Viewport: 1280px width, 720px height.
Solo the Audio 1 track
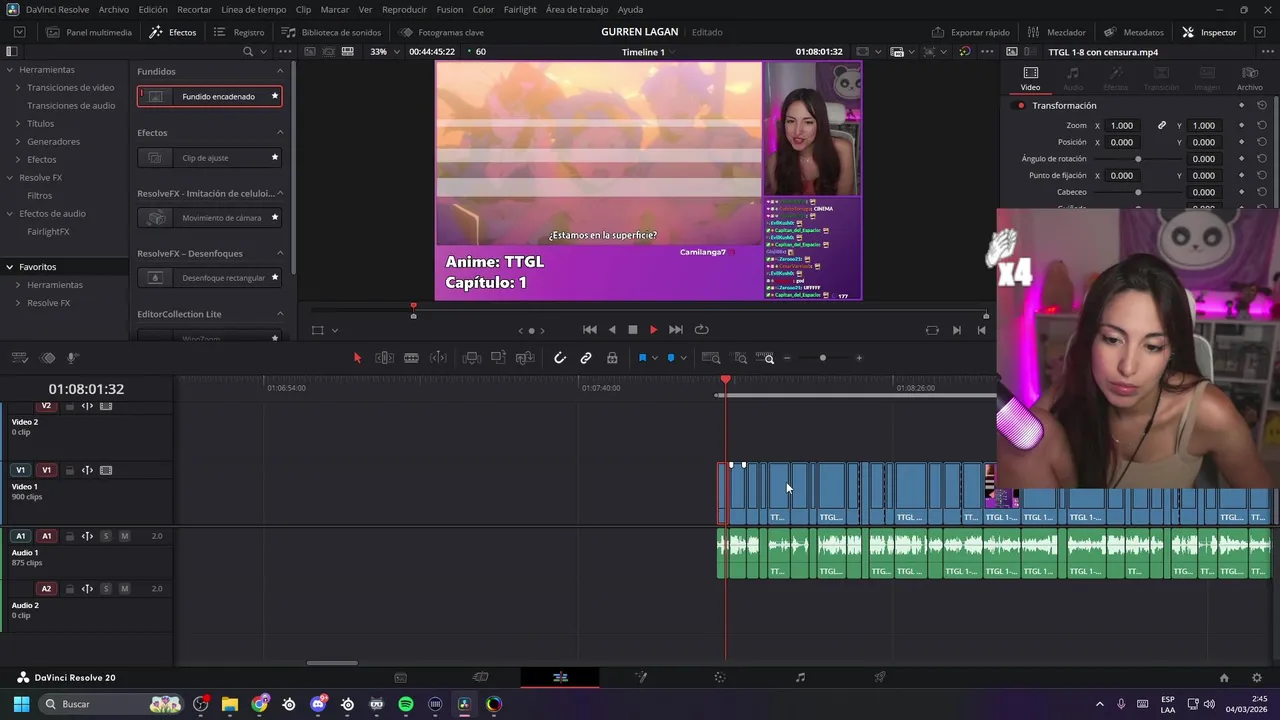click(x=106, y=537)
